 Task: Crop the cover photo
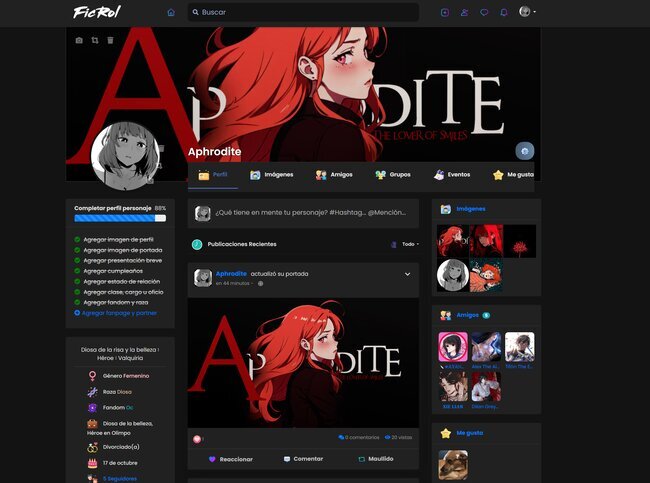(95, 40)
